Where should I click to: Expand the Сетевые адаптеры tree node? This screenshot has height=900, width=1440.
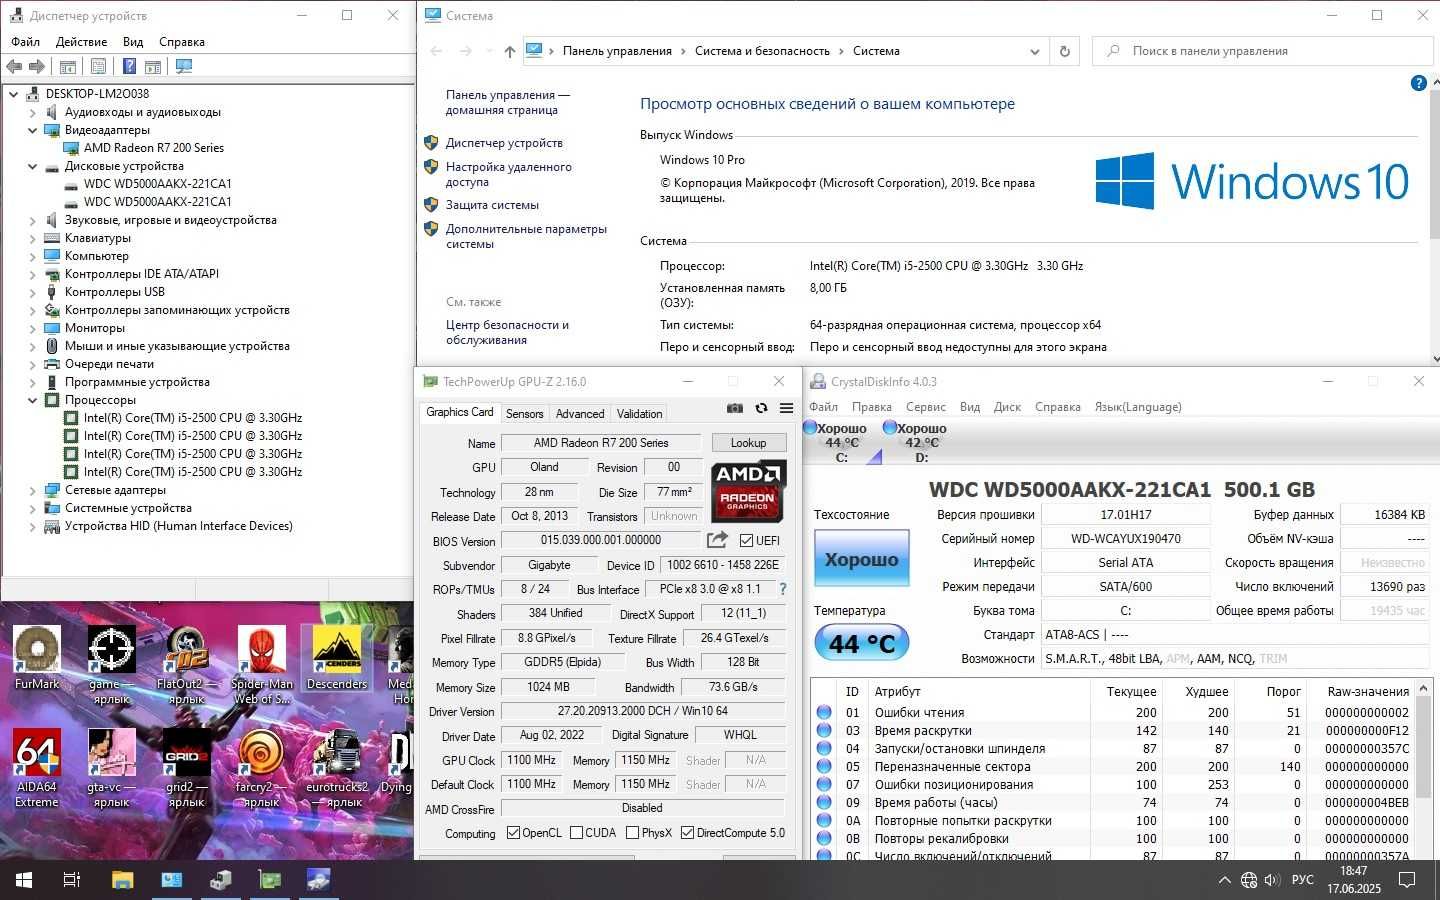[32, 490]
